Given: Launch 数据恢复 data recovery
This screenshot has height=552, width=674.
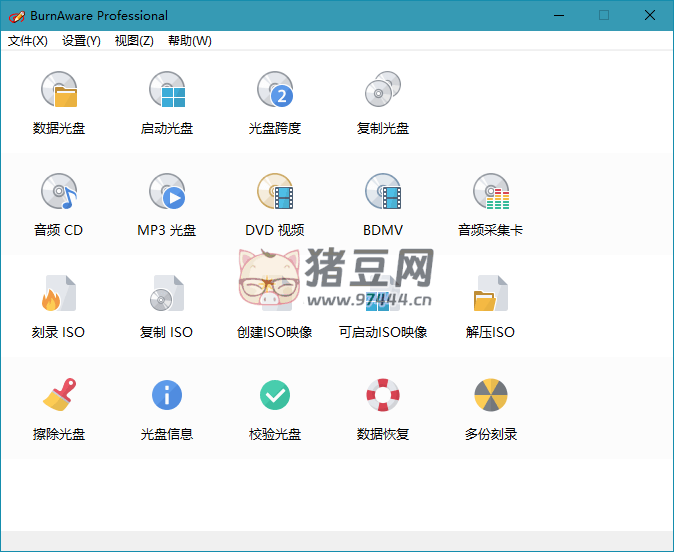Looking at the screenshot, I should pos(383,397).
